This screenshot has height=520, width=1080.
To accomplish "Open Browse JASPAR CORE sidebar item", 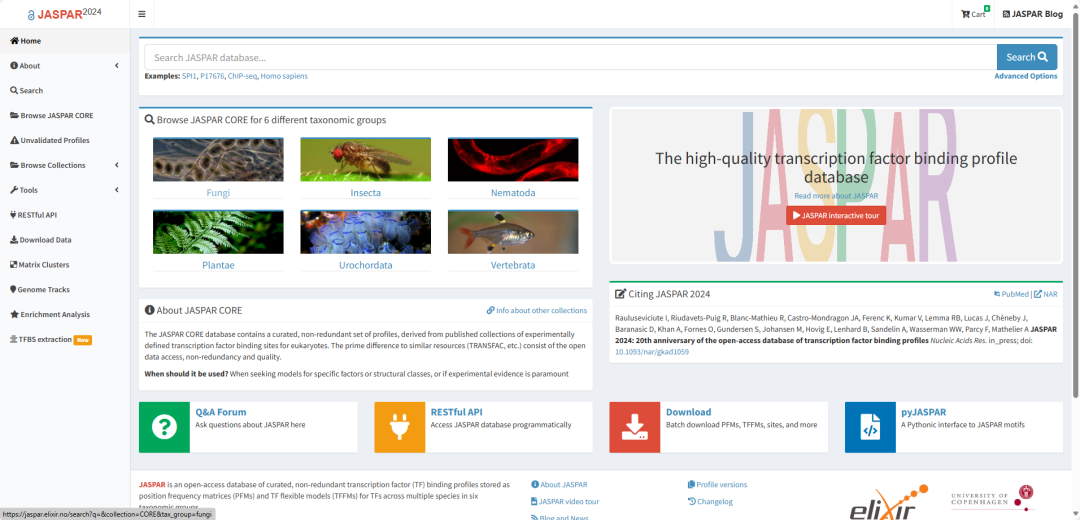I will pos(65,115).
